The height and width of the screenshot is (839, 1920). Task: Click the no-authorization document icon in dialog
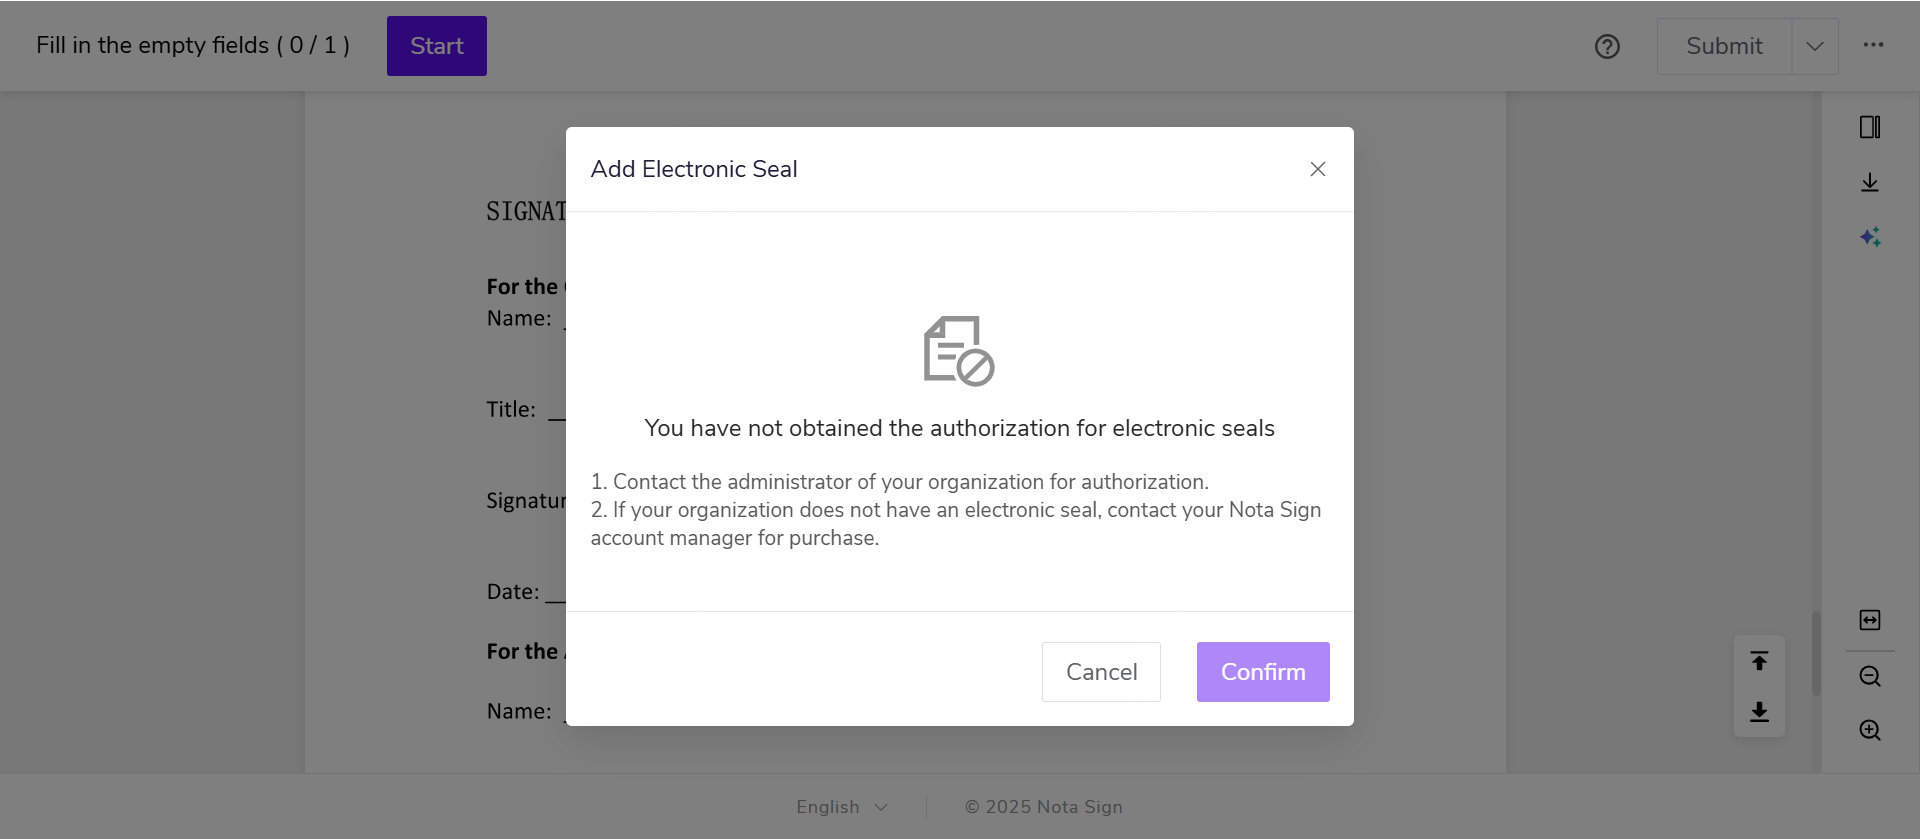tap(959, 351)
